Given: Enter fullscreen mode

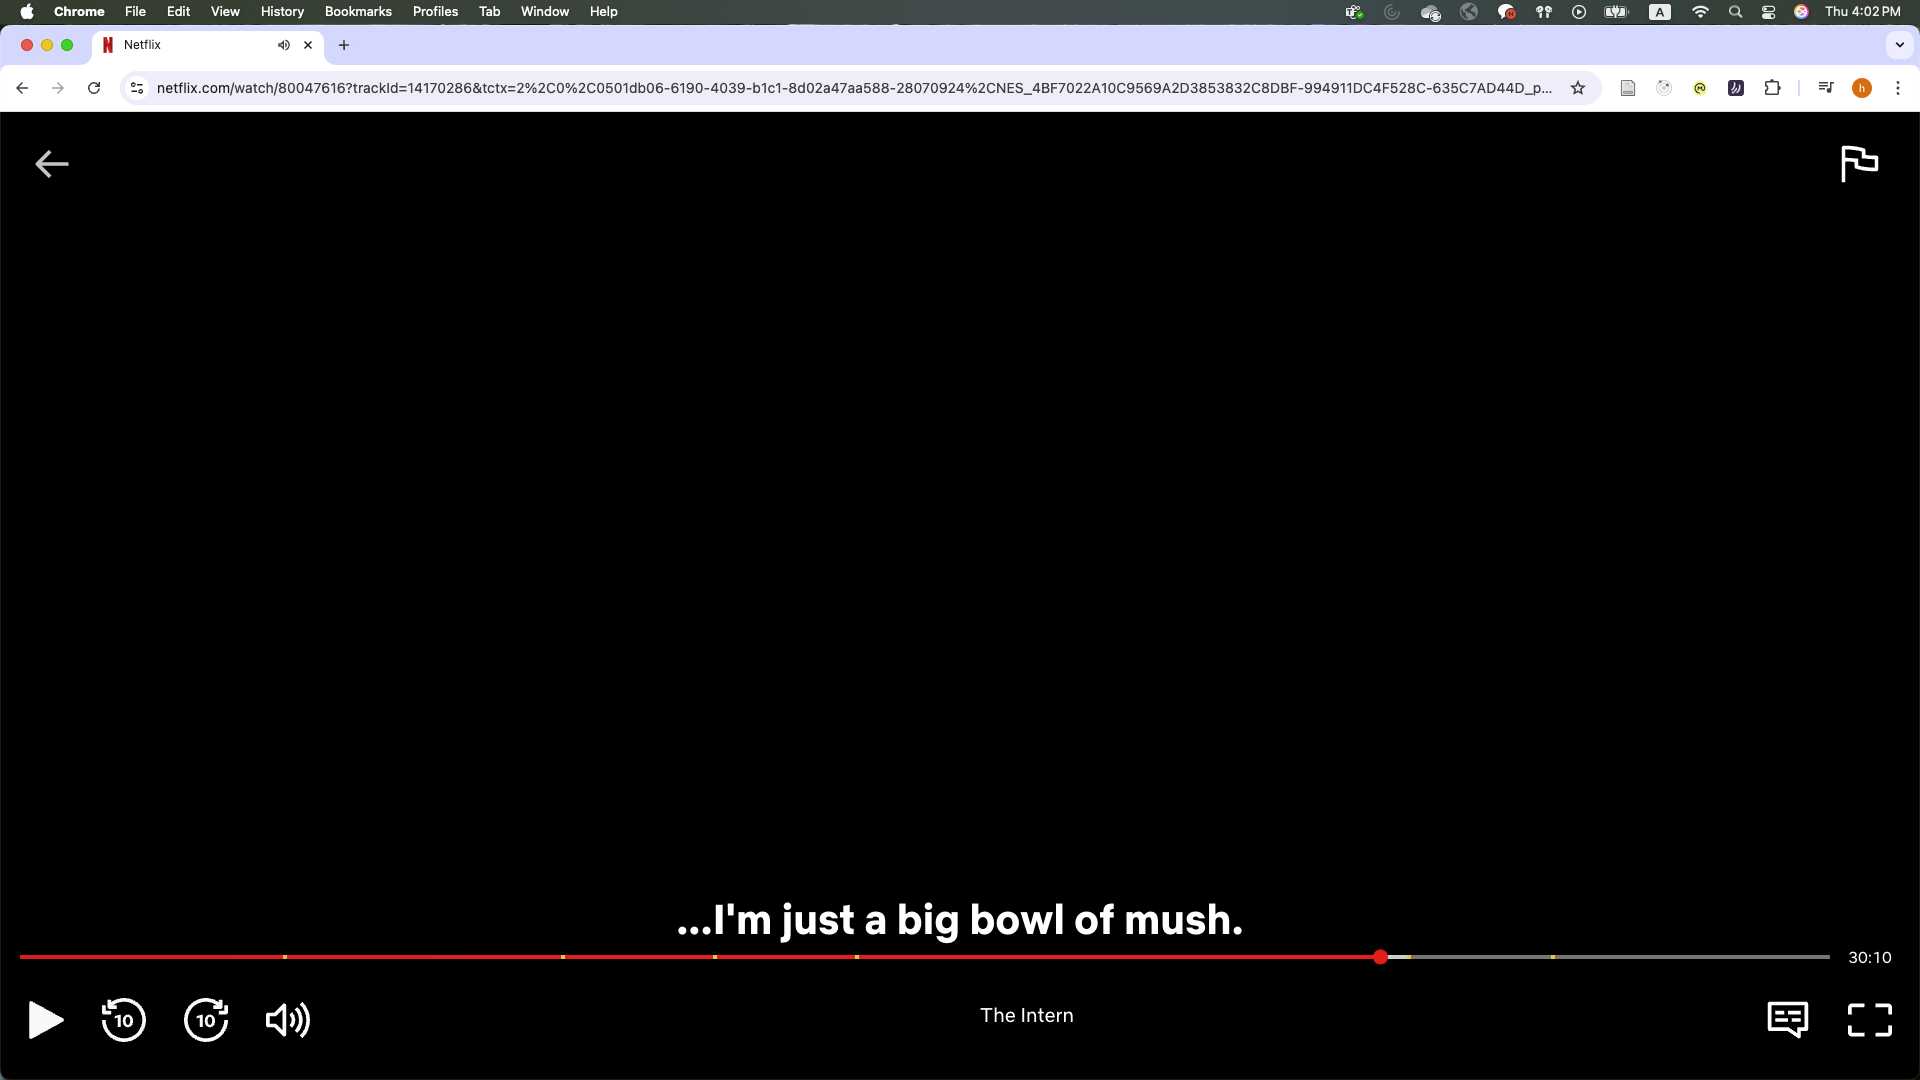Looking at the screenshot, I should pos(1869,1020).
